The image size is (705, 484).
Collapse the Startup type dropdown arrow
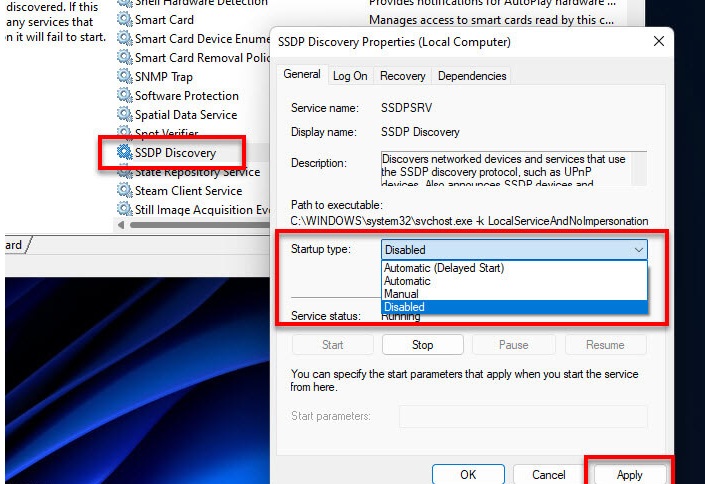point(638,250)
